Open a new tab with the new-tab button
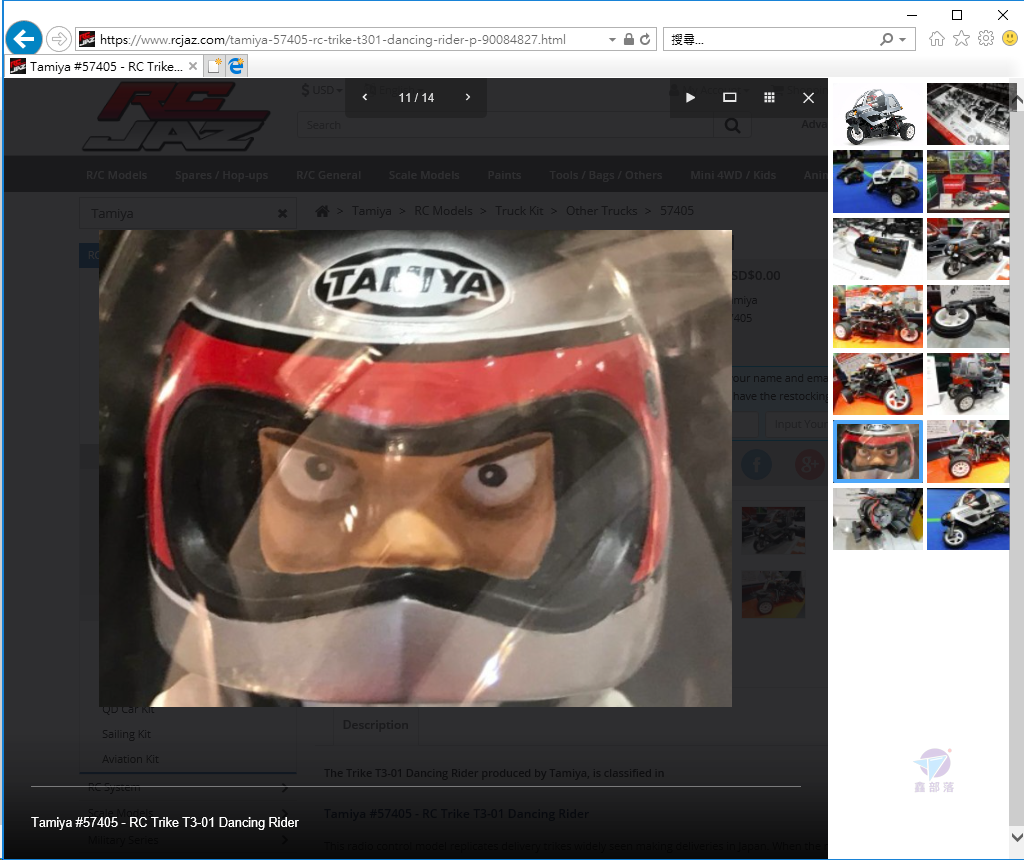The image size is (1024, 860). (x=214, y=66)
